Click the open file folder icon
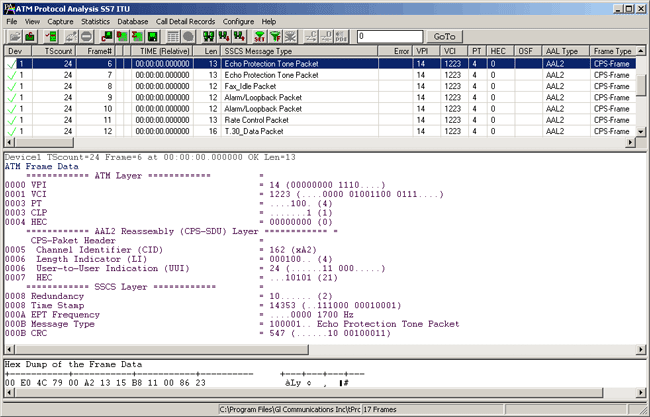650x417 pixels. click(14, 36)
